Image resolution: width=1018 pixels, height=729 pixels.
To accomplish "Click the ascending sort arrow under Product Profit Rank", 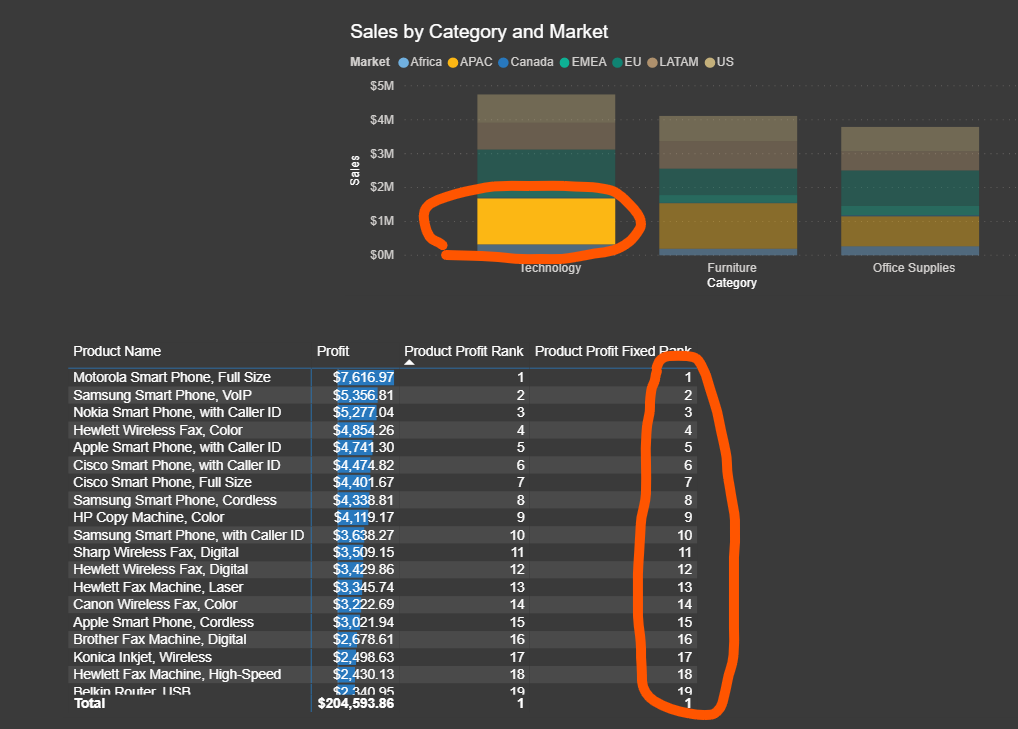I will pos(409,362).
